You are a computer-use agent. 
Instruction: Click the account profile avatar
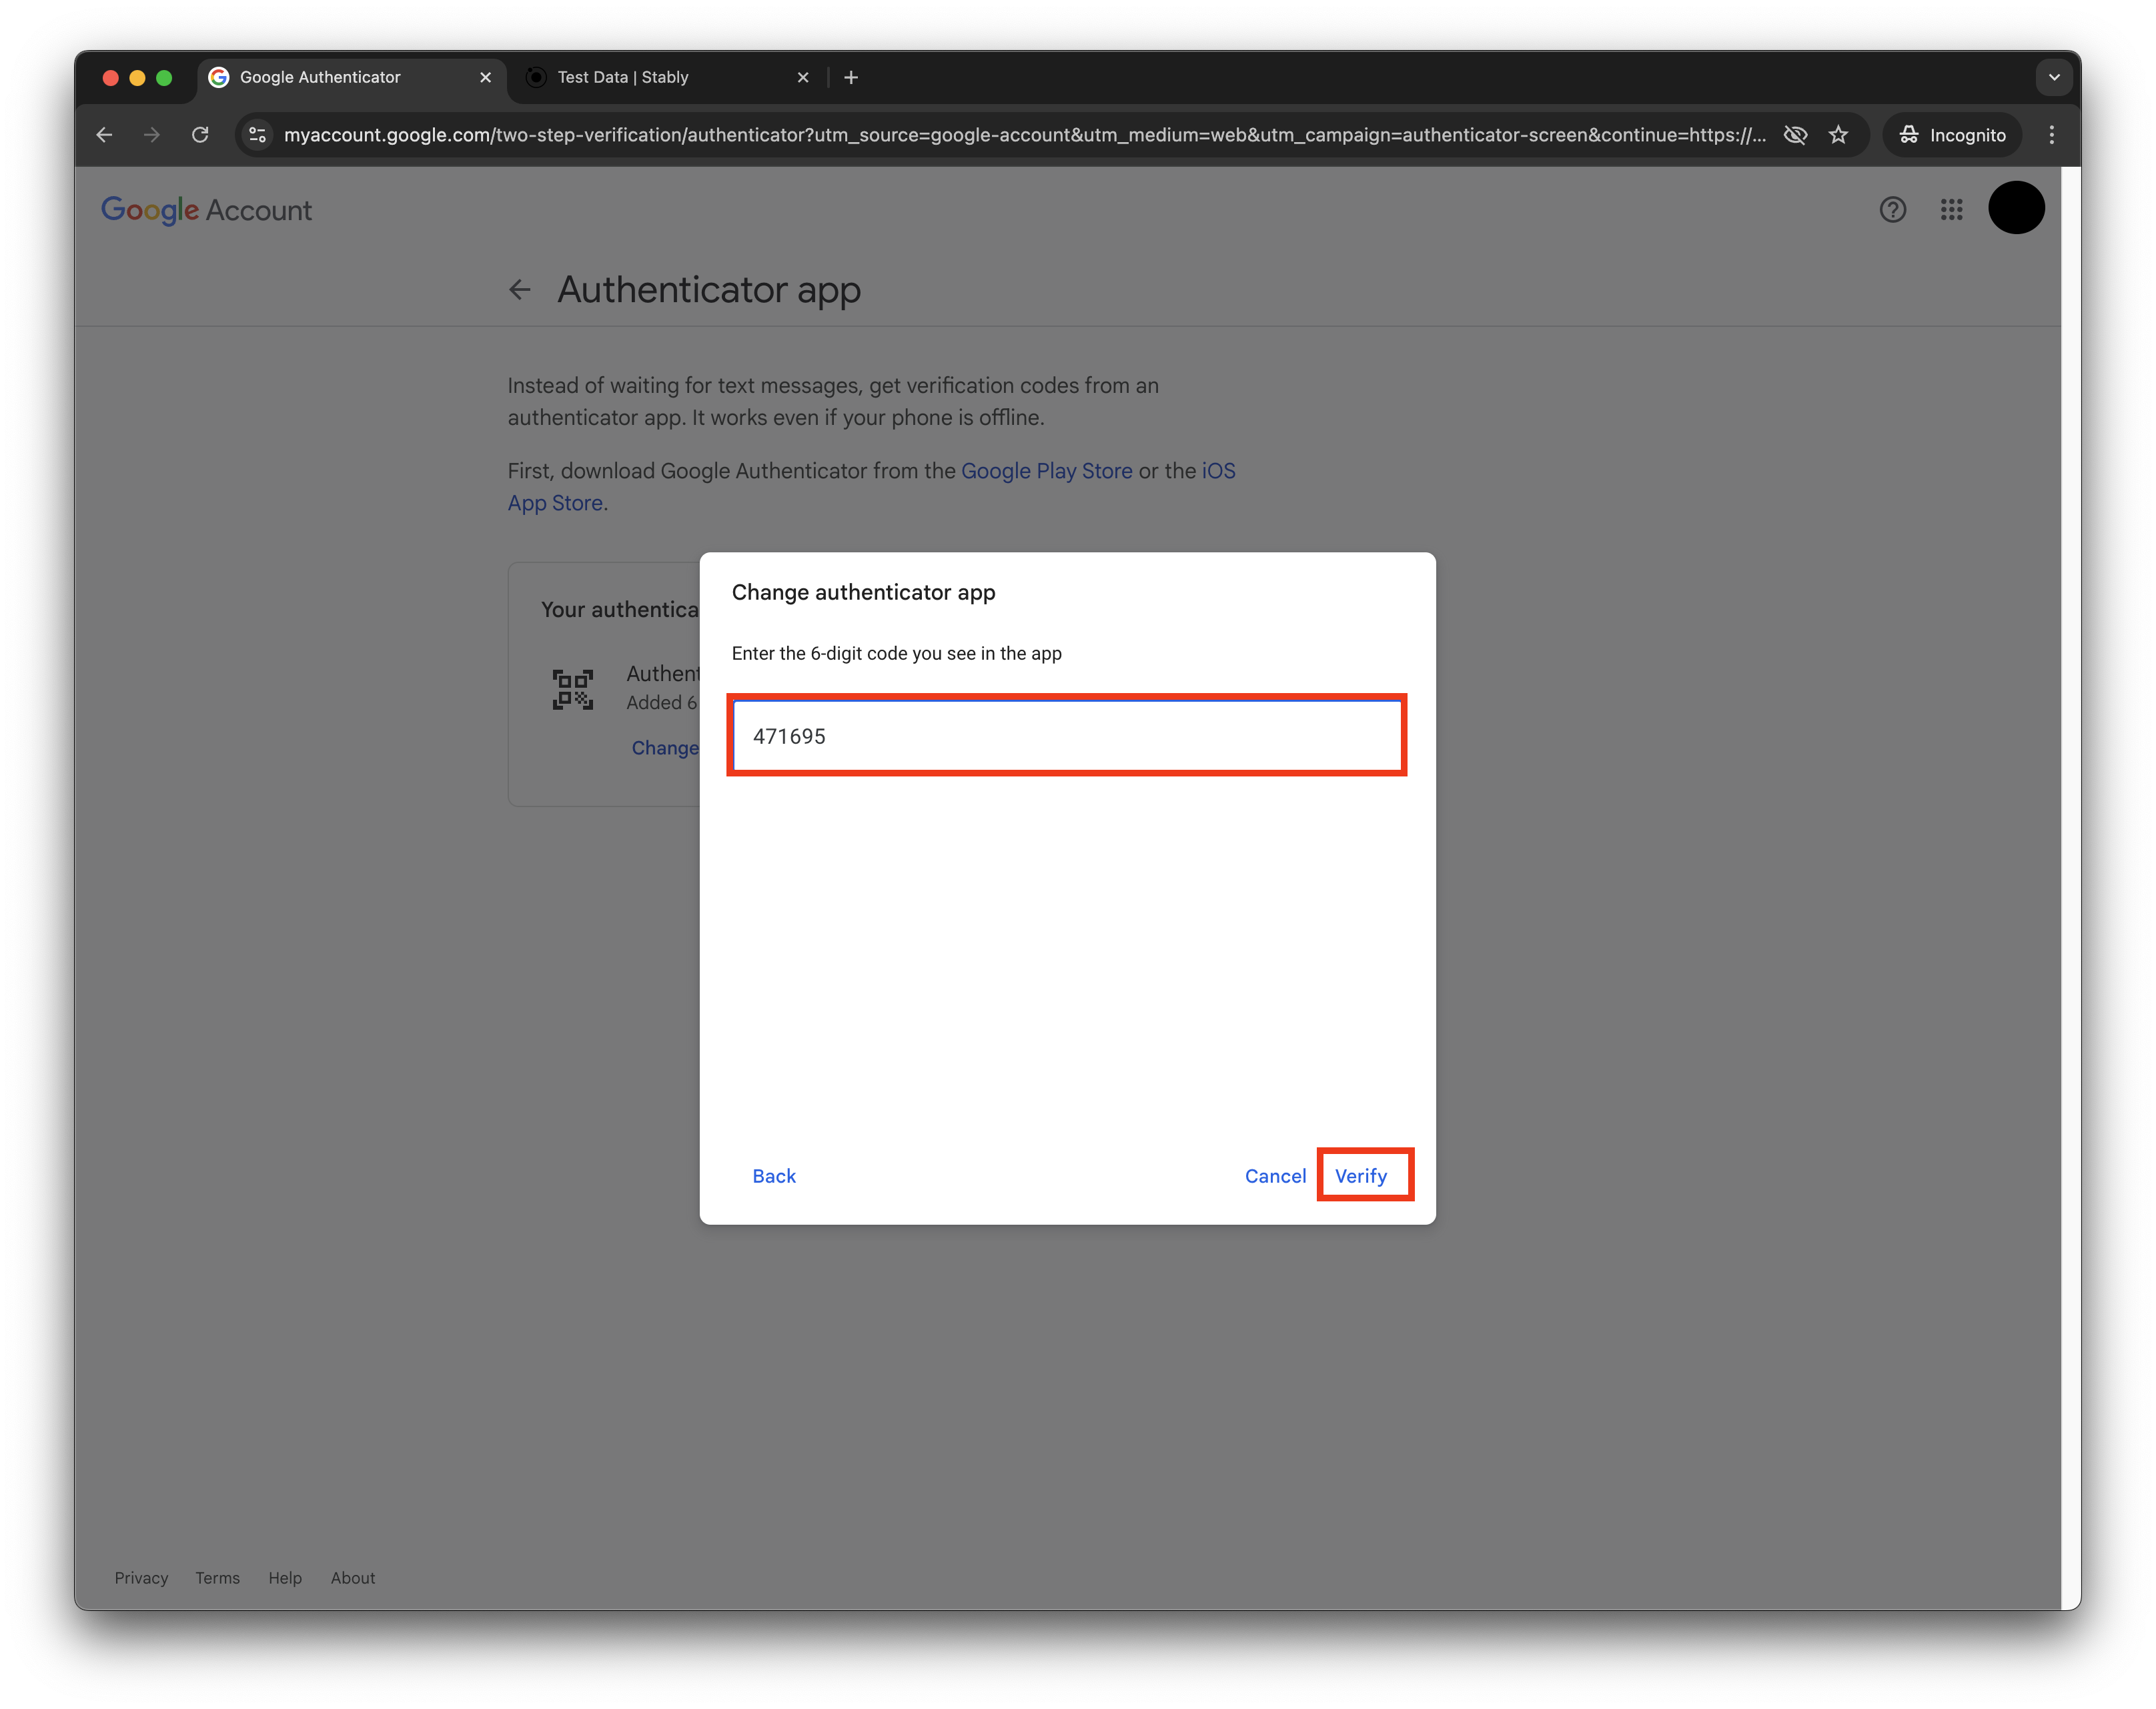pyautogui.click(x=2015, y=208)
